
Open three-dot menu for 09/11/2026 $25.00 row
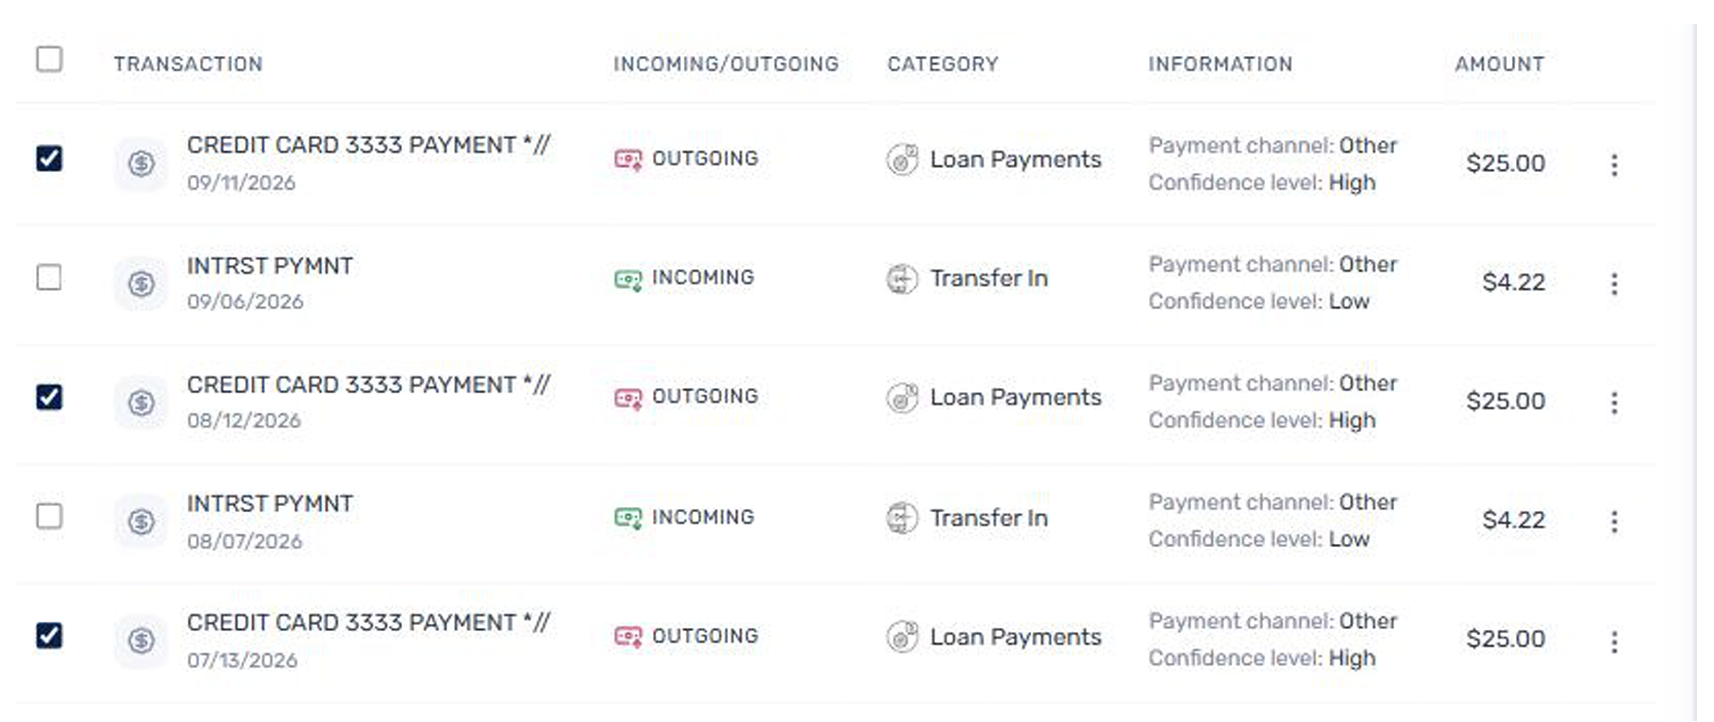(1614, 165)
